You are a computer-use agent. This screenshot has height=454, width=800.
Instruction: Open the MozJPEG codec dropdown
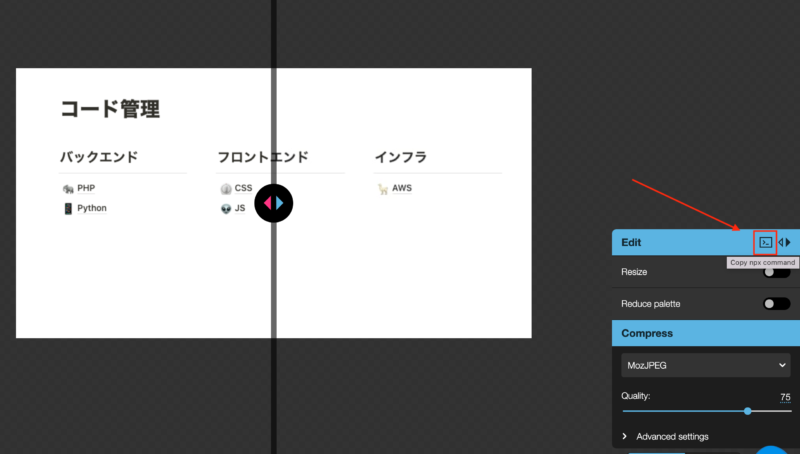(x=706, y=365)
